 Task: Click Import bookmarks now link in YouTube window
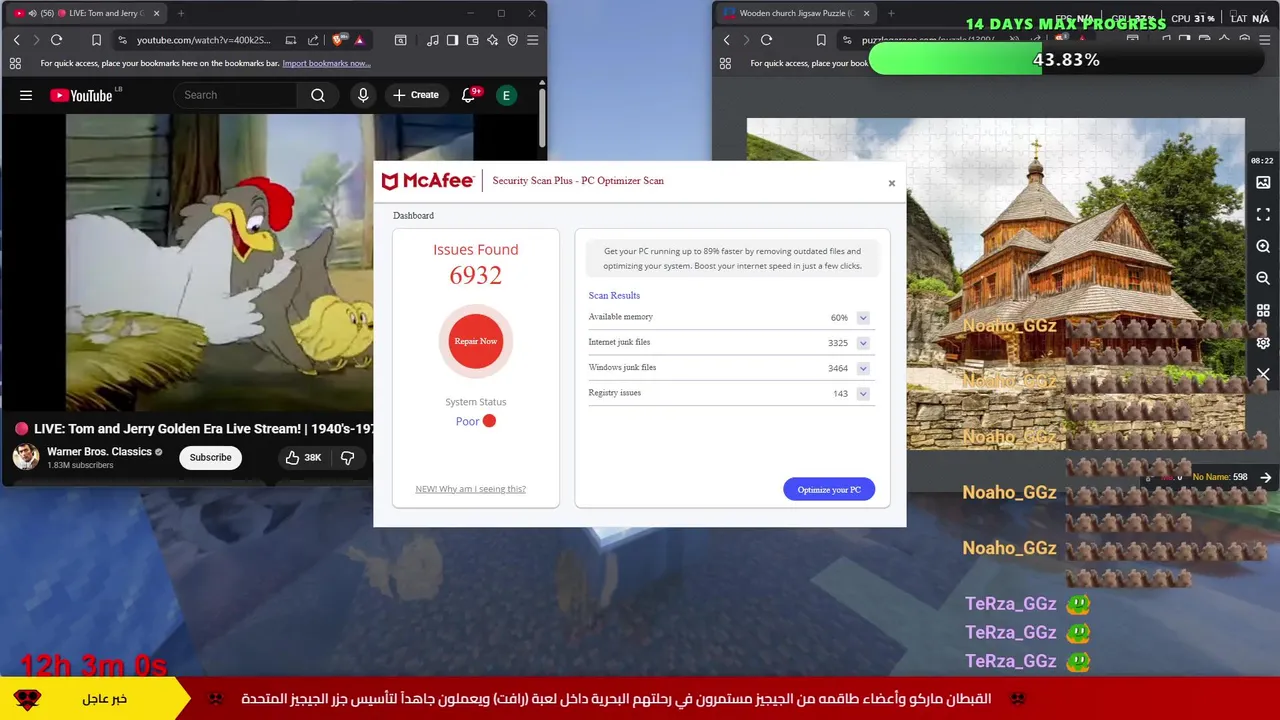(x=326, y=63)
